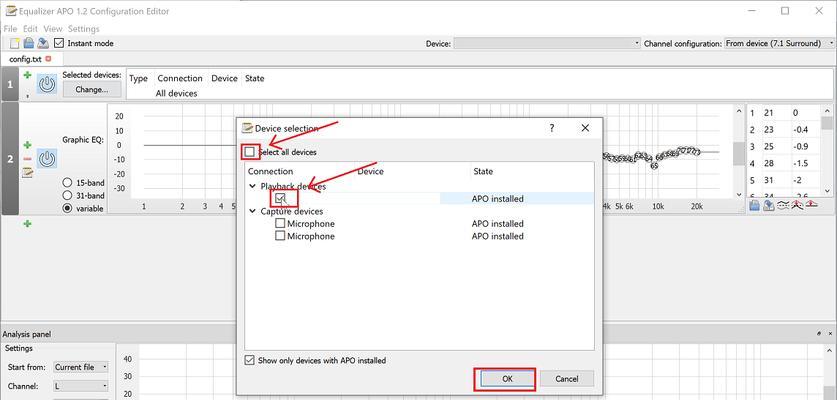Select the first Microphone row's APO installed state
This screenshot has width=837, height=400.
click(498, 224)
